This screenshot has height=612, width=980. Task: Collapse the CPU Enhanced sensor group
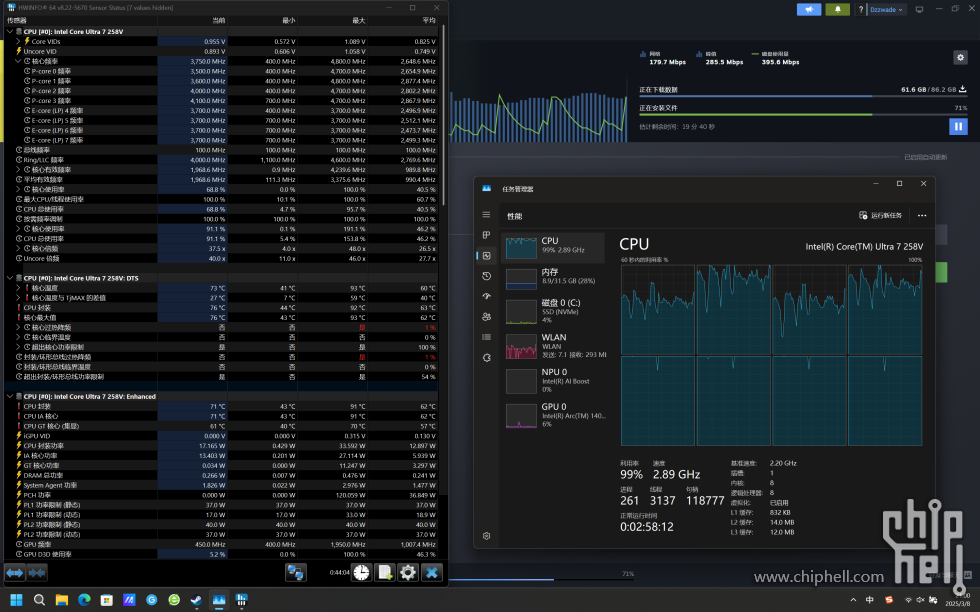tap(10, 396)
